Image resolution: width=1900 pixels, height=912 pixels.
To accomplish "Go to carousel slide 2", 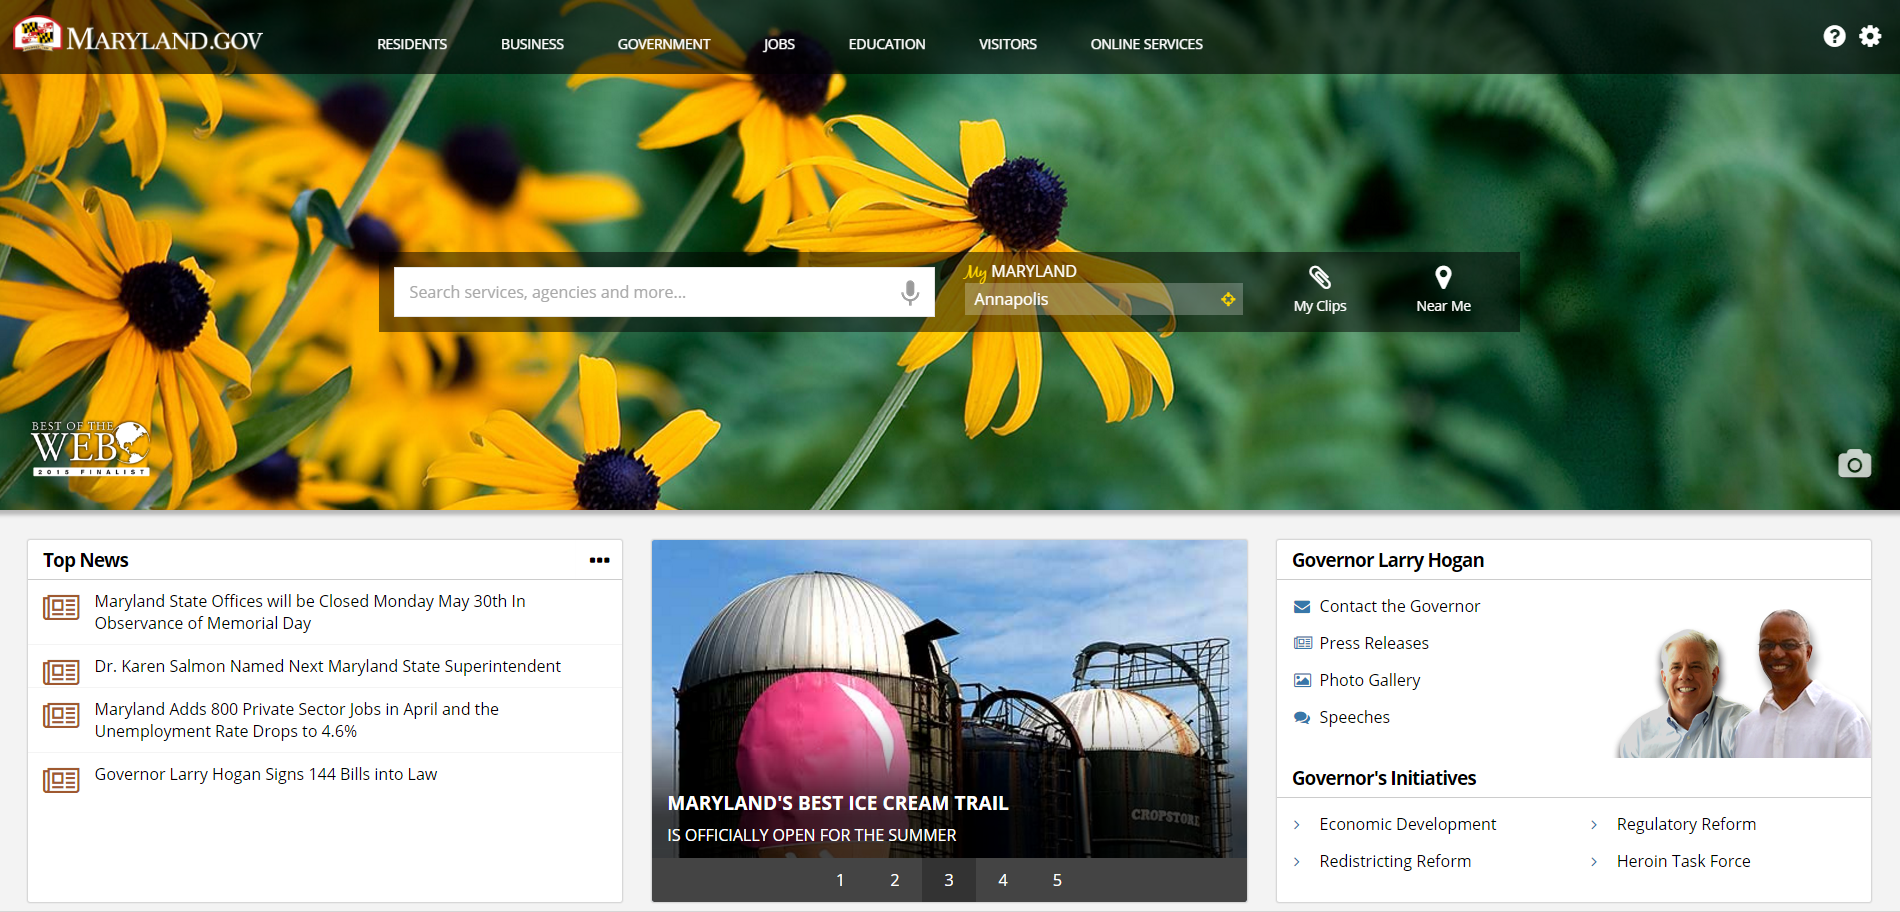I will pyautogui.click(x=895, y=880).
